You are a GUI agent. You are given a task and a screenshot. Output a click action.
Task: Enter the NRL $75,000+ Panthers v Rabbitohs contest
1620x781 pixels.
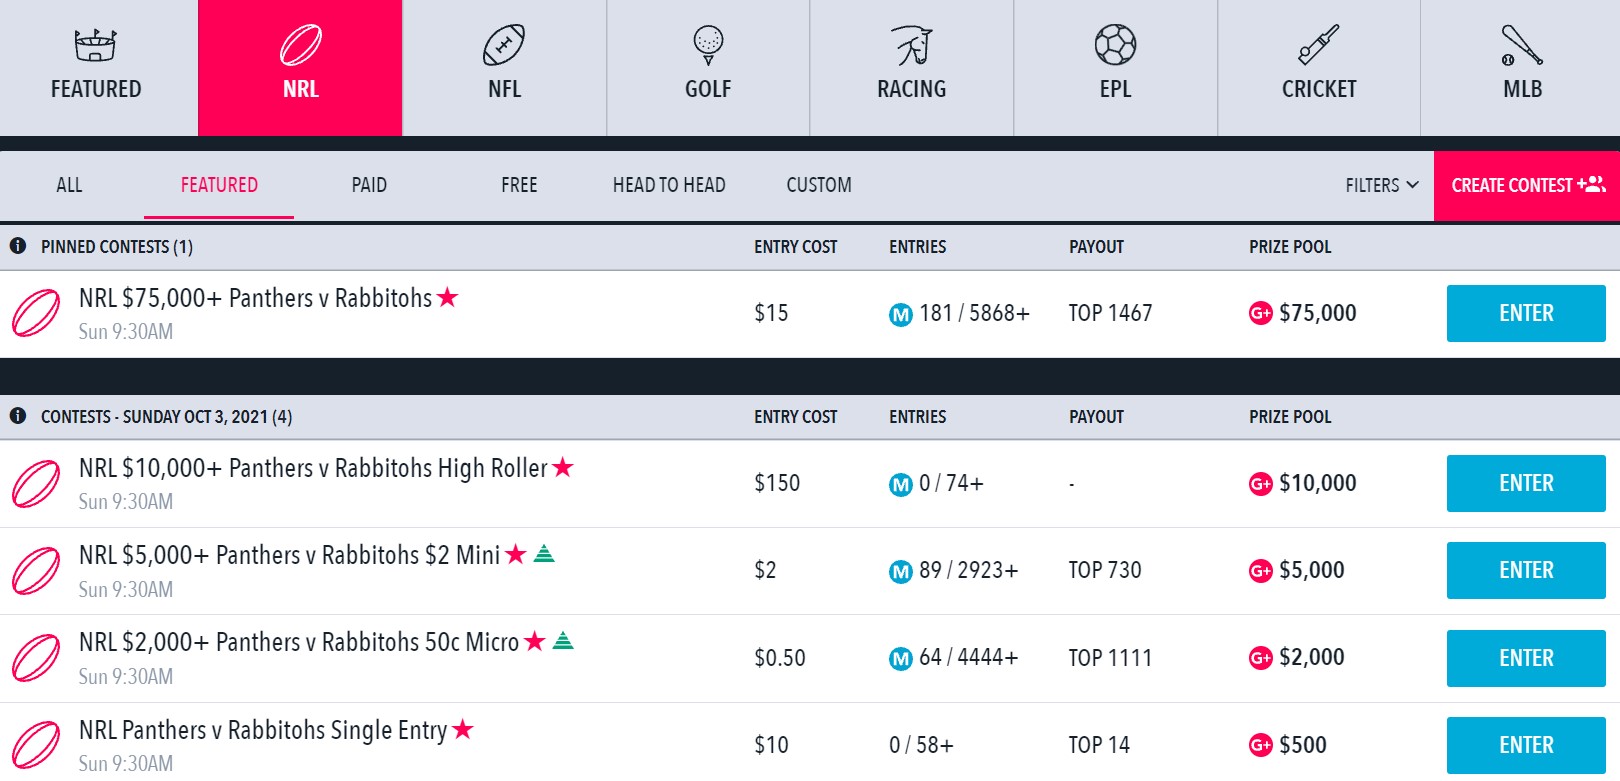[1526, 313]
